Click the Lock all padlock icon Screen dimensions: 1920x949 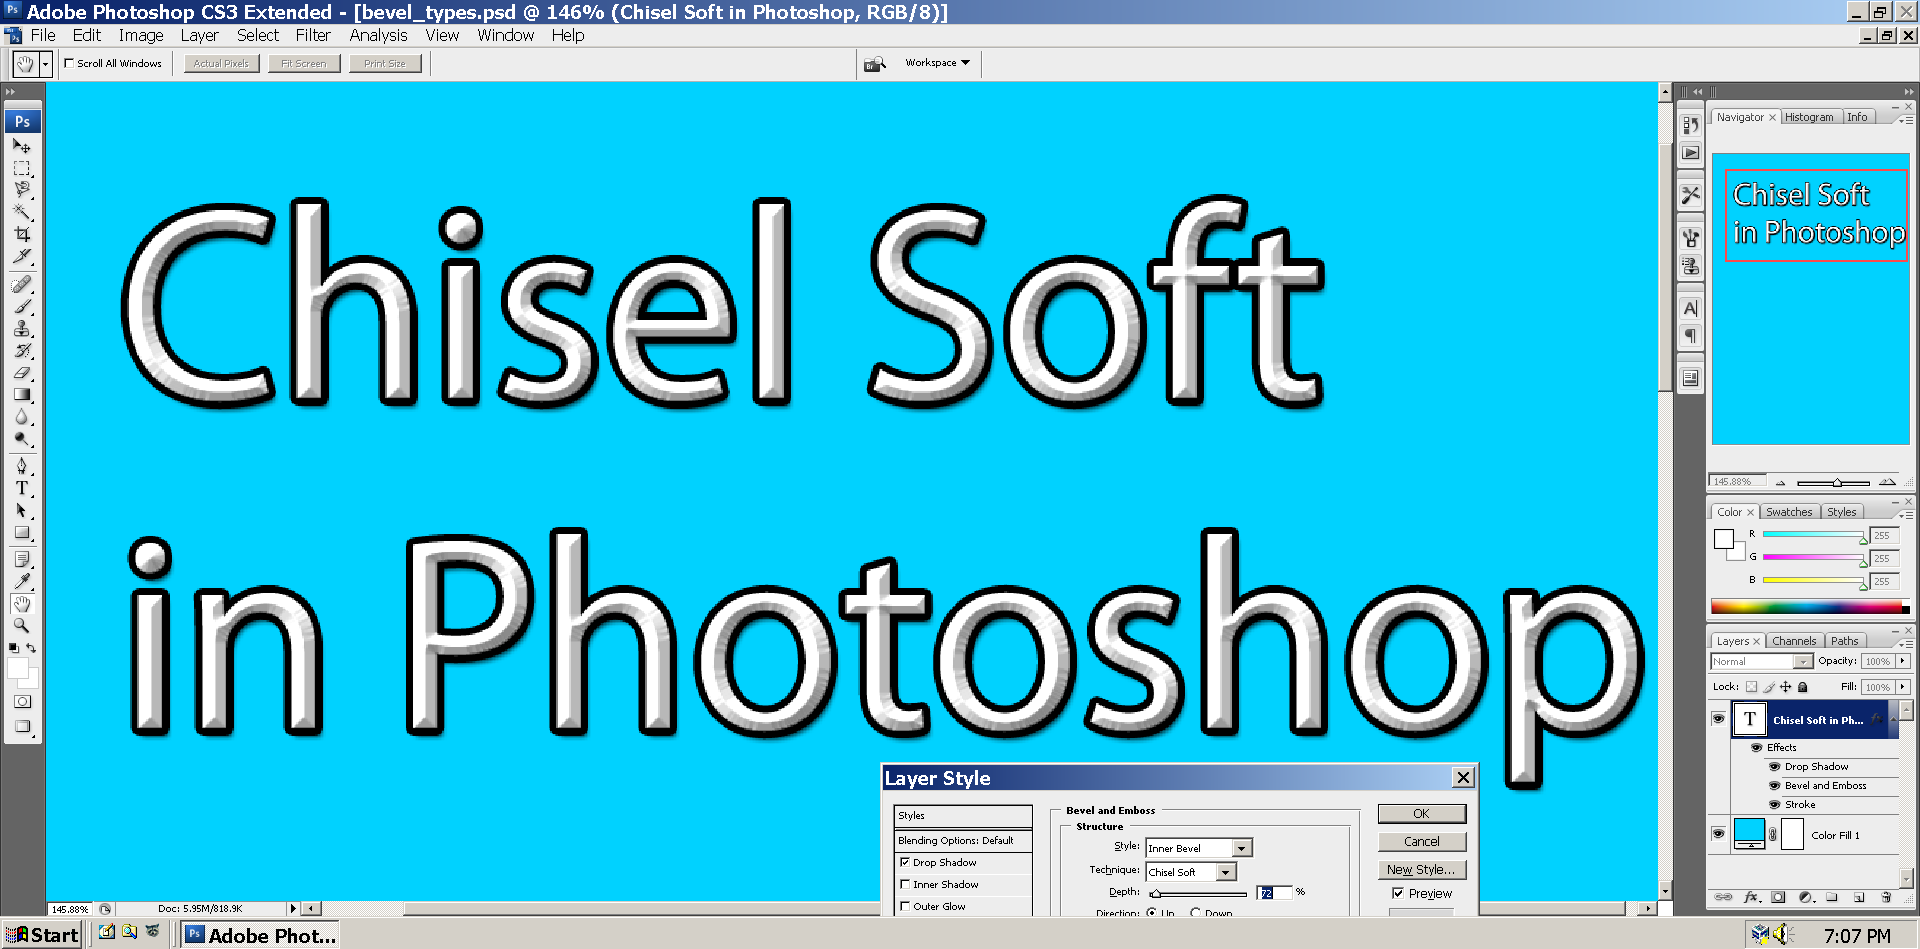tap(1802, 687)
